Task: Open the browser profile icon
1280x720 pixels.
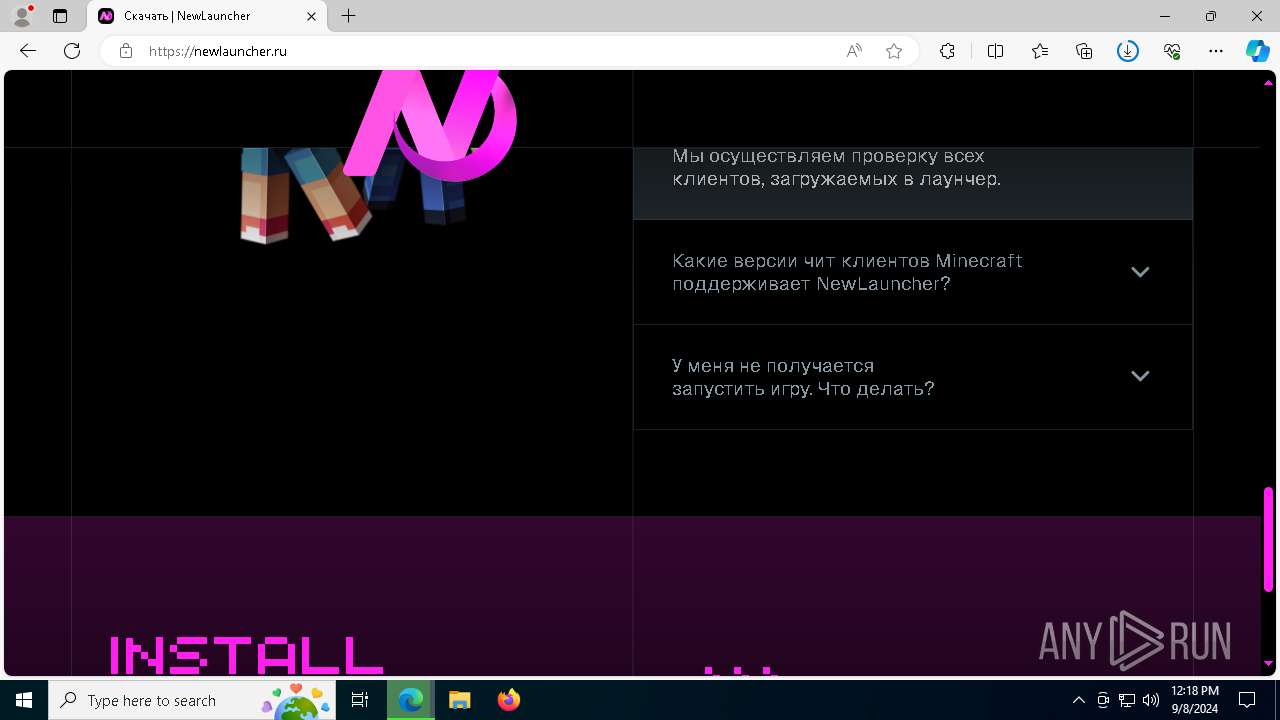Action: coord(22,16)
